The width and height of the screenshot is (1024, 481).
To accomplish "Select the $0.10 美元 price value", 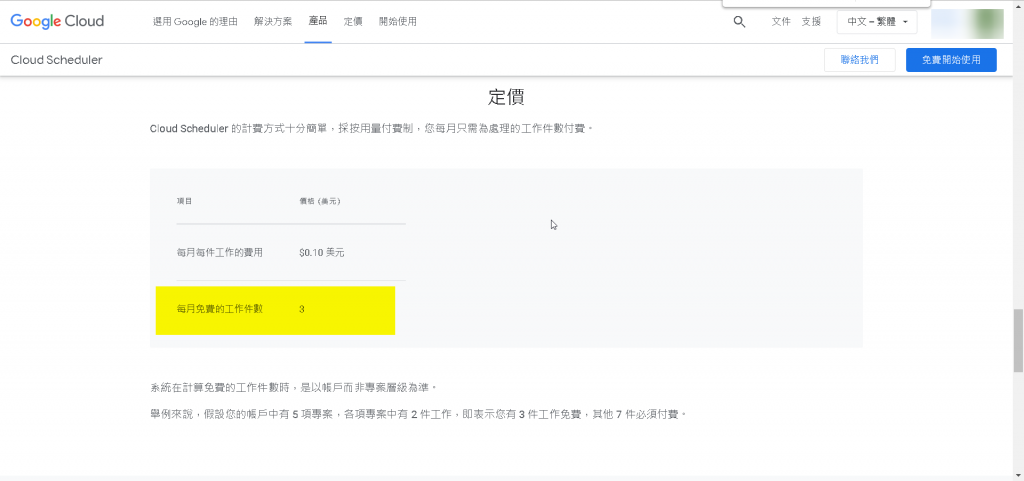I will pos(321,253).
